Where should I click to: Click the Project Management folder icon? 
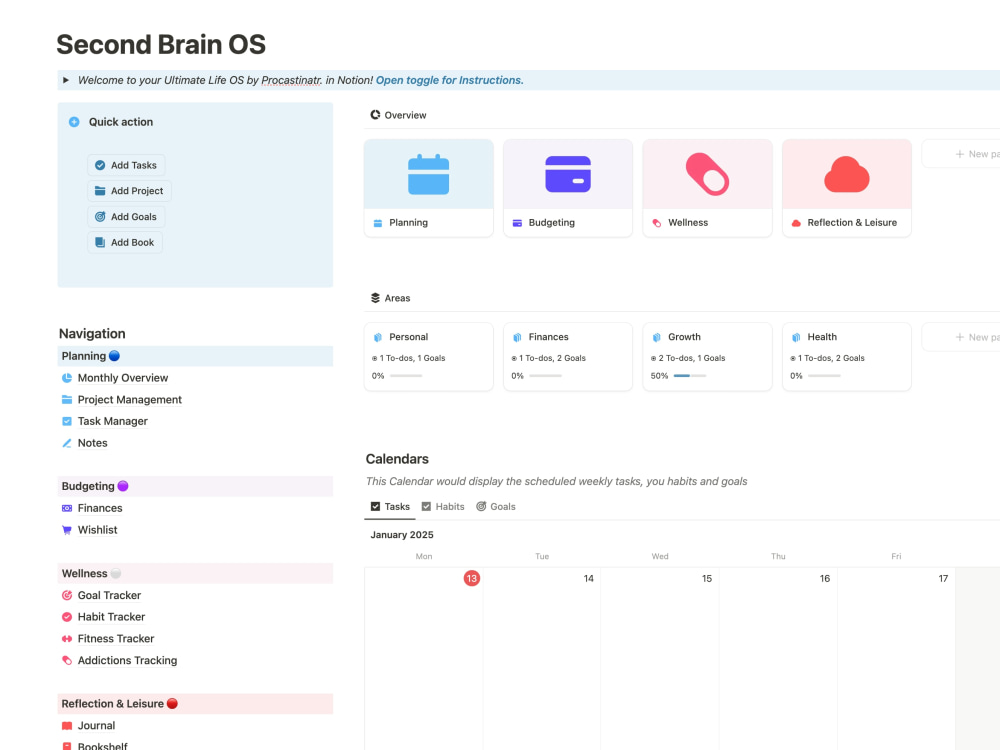click(x=67, y=400)
